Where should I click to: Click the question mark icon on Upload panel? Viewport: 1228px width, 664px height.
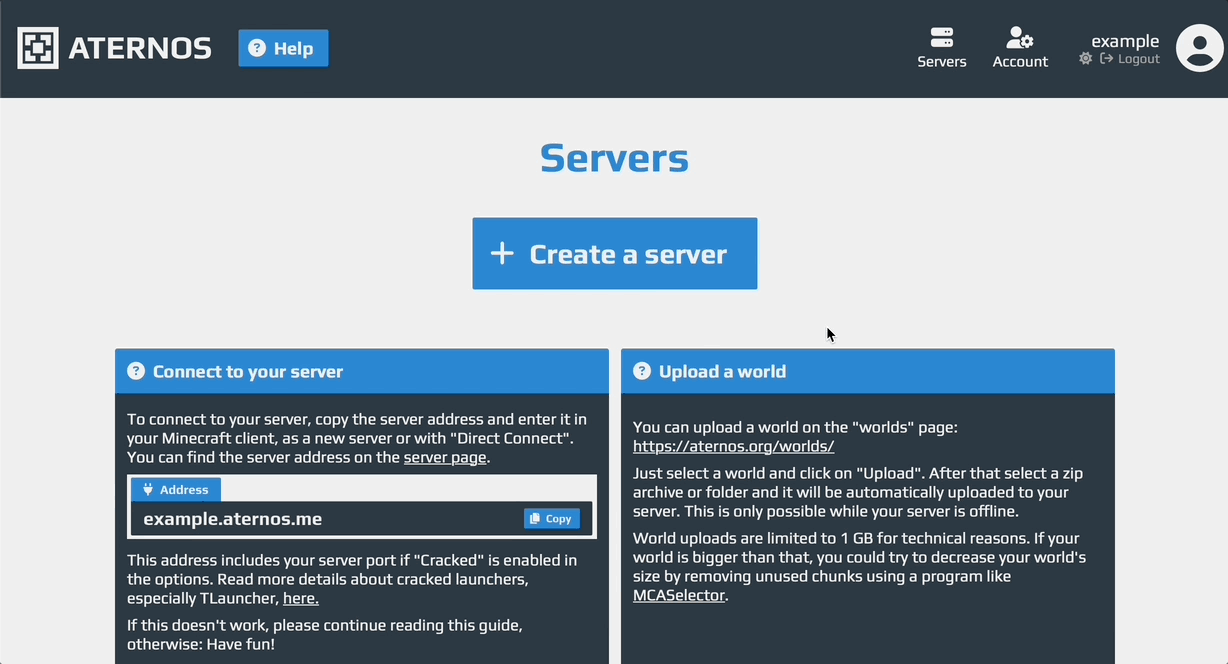click(x=642, y=371)
